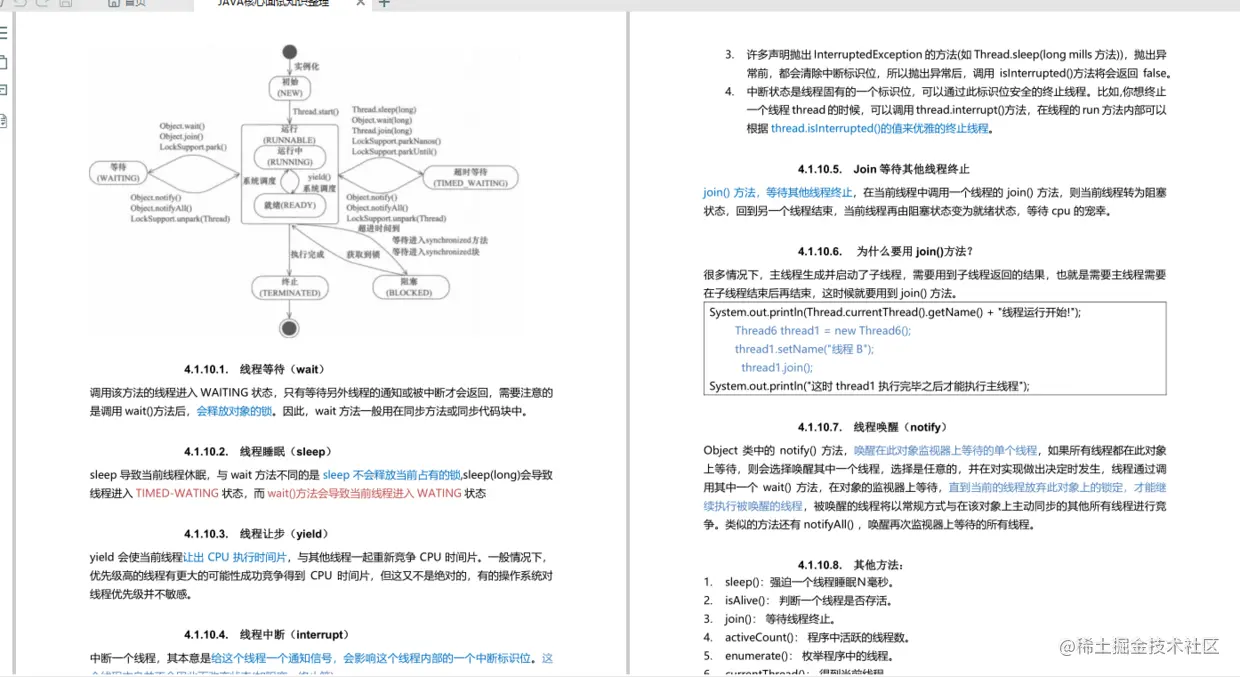
Task: Click the 就绪(READY) node in the diagram
Action: pos(288,206)
